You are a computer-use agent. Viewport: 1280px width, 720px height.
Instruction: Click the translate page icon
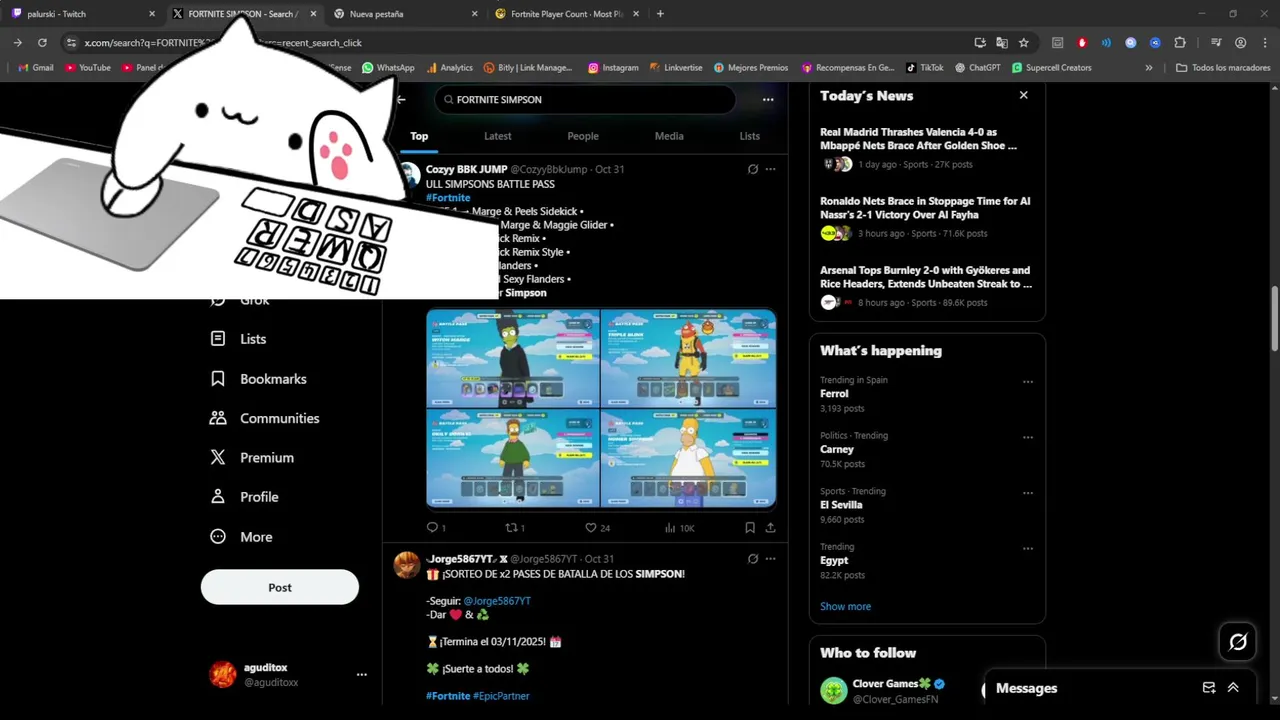coord(1001,43)
